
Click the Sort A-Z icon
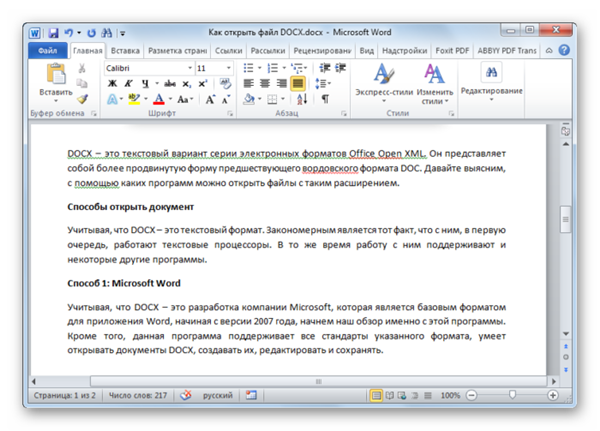tap(302, 100)
